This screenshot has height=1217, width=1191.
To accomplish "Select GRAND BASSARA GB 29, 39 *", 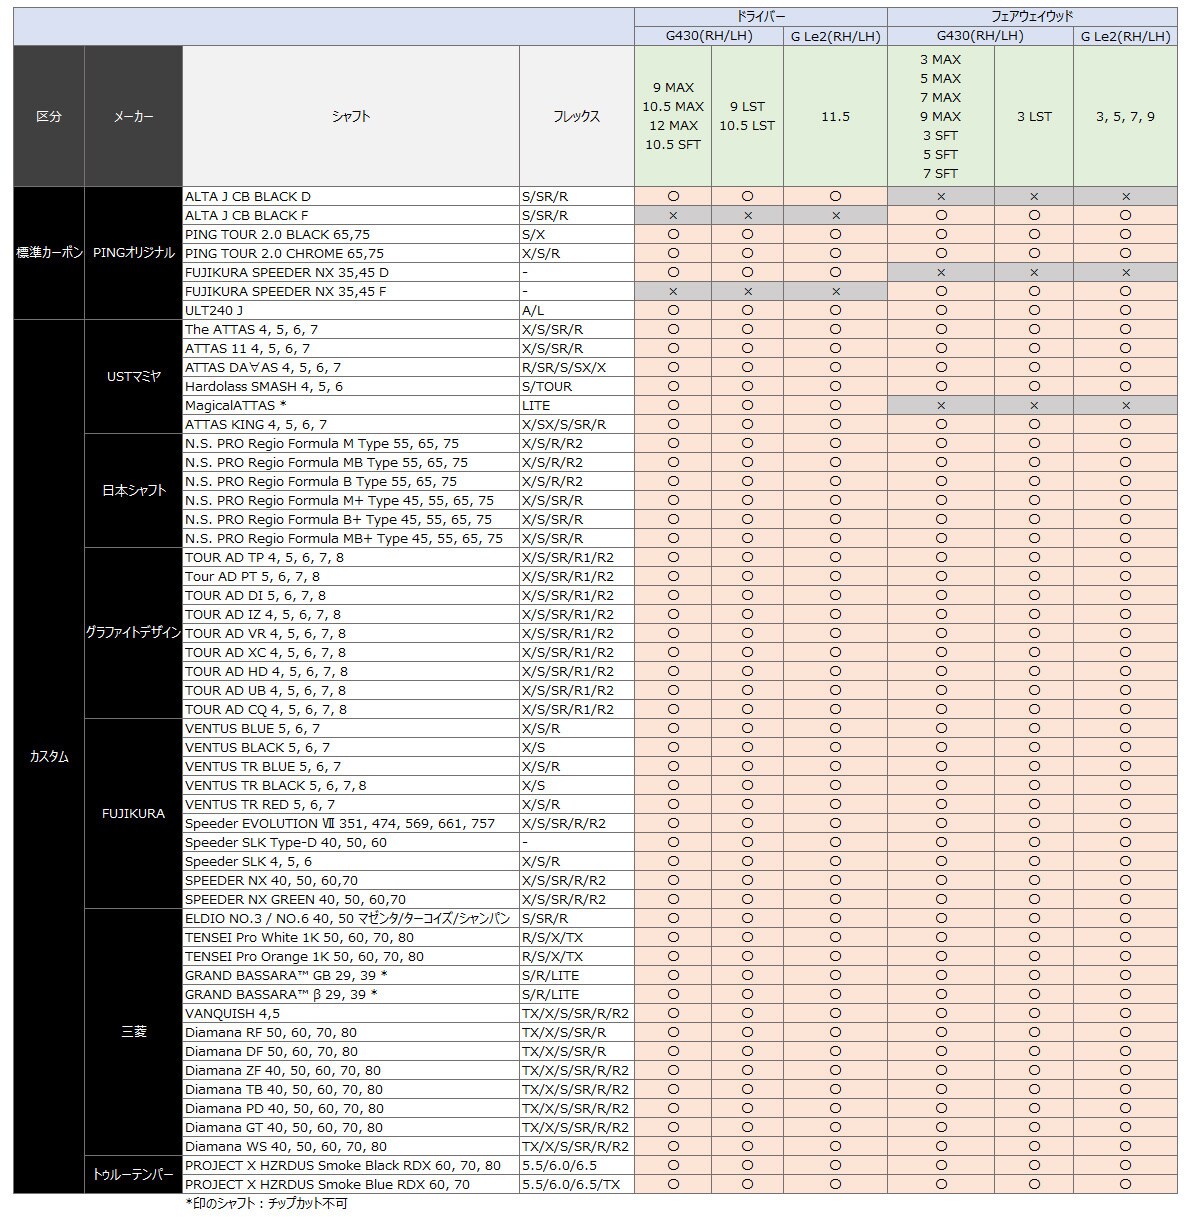I will tap(286, 976).
